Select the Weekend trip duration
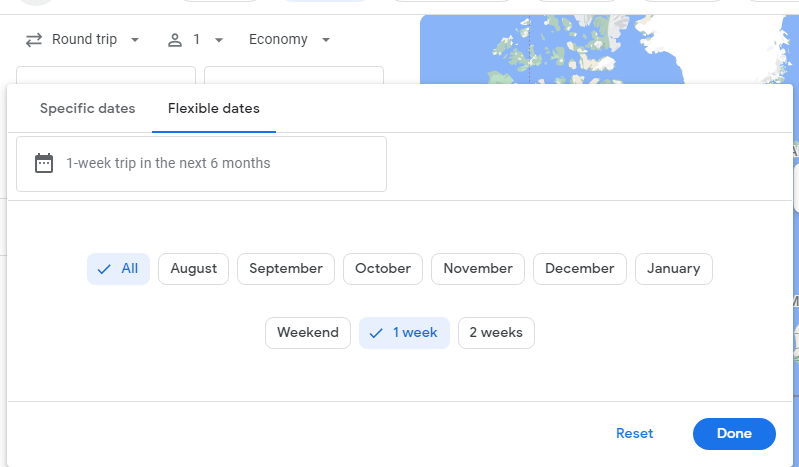Screen dimensions: 799x467 click(308, 333)
